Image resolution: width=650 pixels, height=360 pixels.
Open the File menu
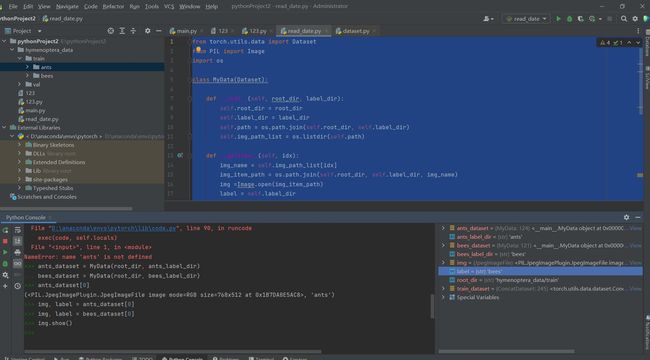point(13,6)
